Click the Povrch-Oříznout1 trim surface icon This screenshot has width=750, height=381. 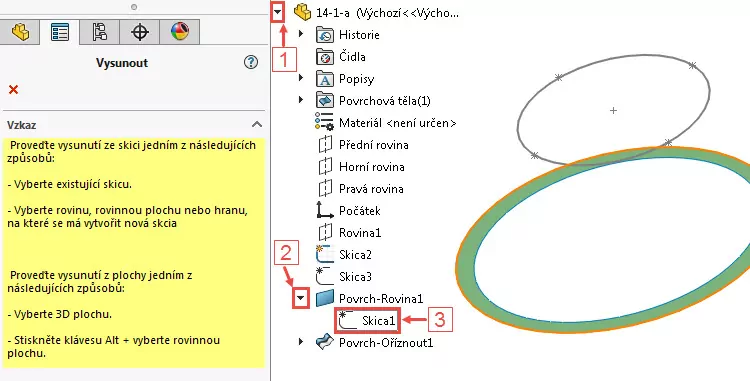[x=325, y=342]
